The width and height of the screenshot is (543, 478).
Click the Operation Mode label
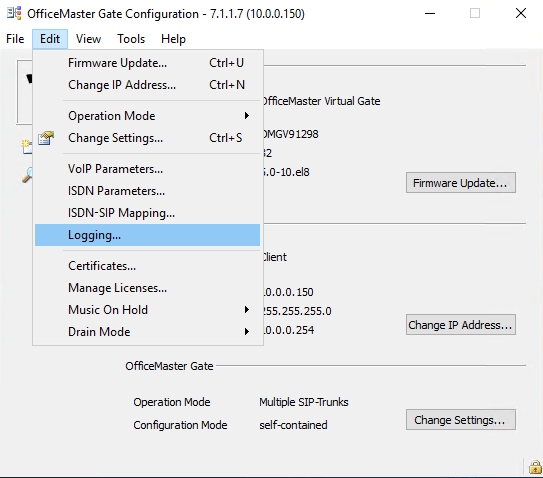pyautogui.click(x=172, y=402)
